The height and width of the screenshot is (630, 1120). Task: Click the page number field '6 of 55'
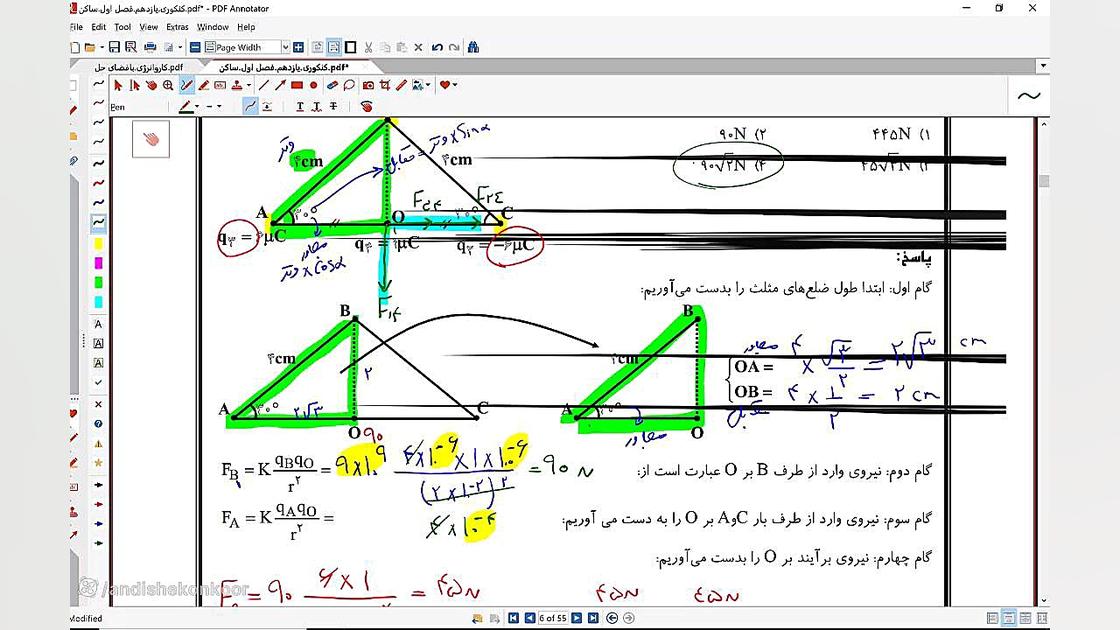553,618
